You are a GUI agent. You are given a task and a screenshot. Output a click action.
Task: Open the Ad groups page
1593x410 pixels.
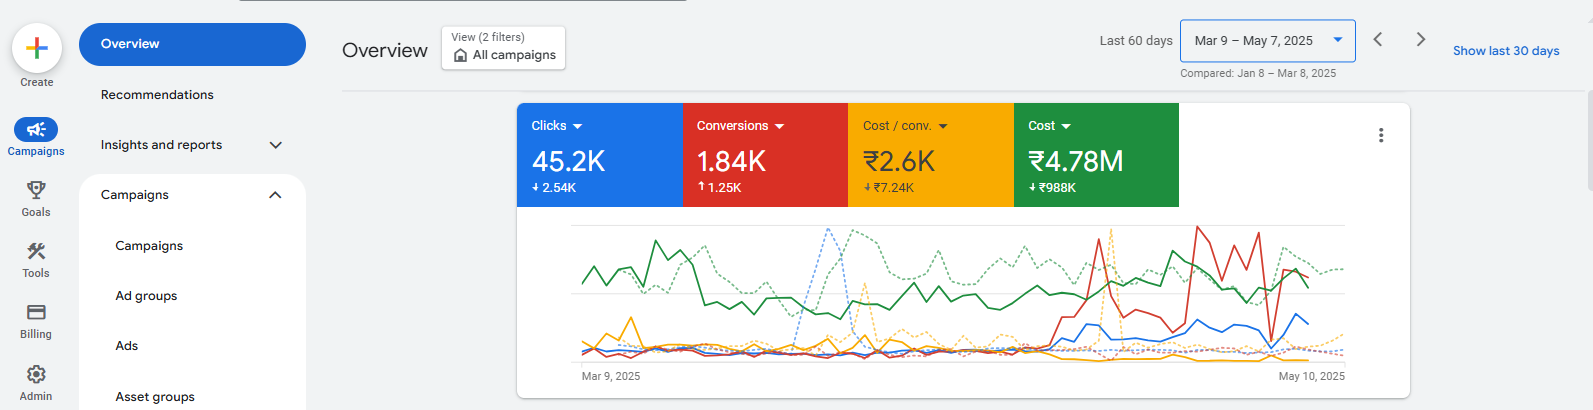point(146,296)
